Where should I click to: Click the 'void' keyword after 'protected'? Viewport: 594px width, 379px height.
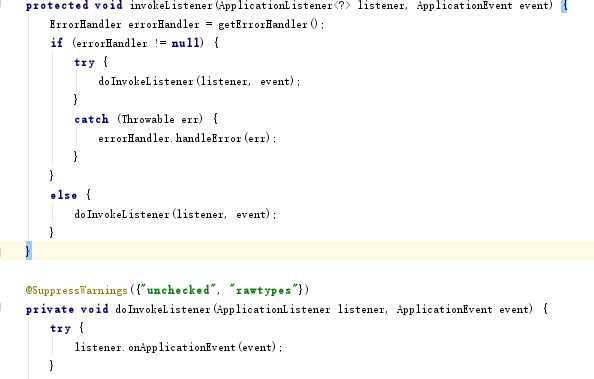click(108, 5)
